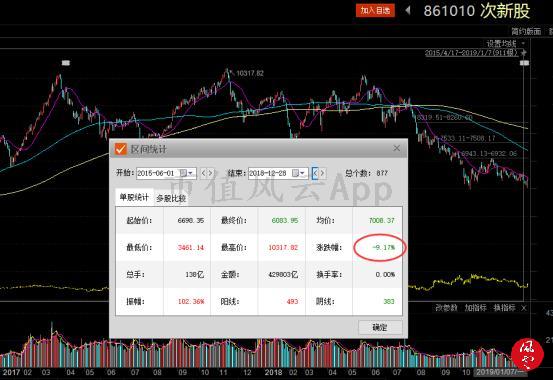Click the orange checkmark icon in 区间统计 title

tap(121, 149)
